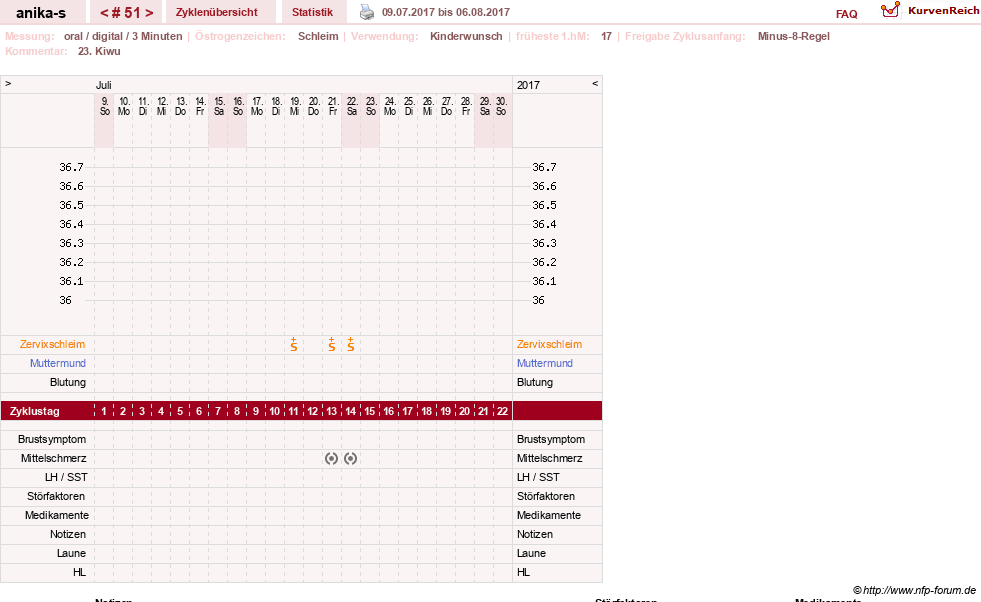This screenshot has width=981, height=602.
Task: Click left 'Blutung' row label
Action: point(68,382)
